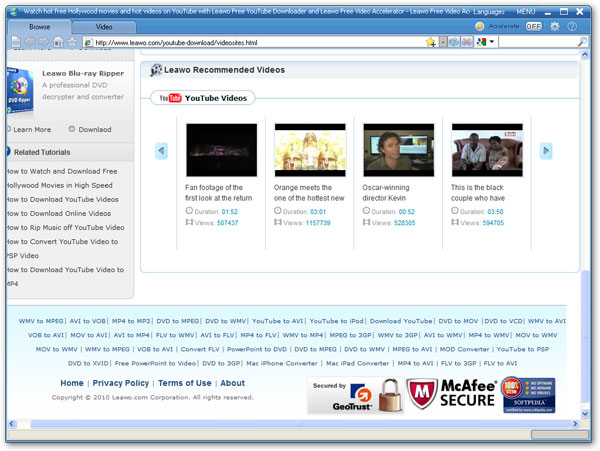Open the settings gear icon

(x=554, y=26)
